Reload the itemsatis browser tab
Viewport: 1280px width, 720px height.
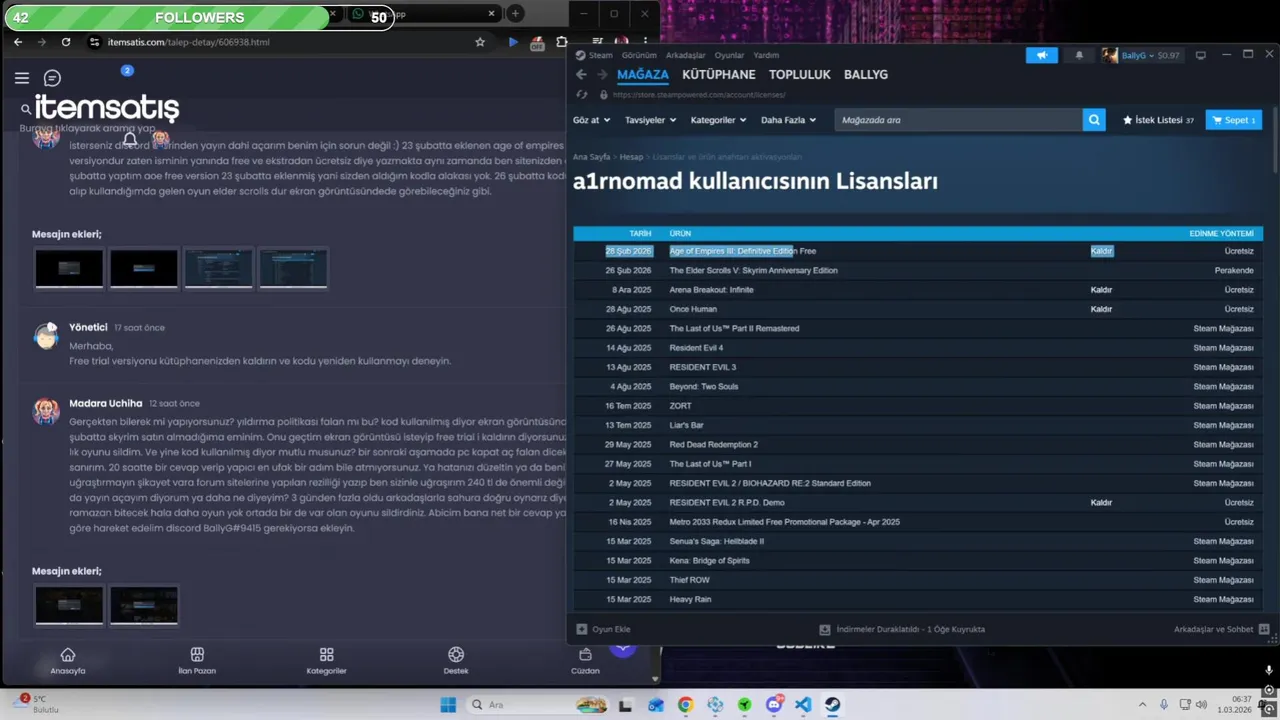[x=66, y=42]
